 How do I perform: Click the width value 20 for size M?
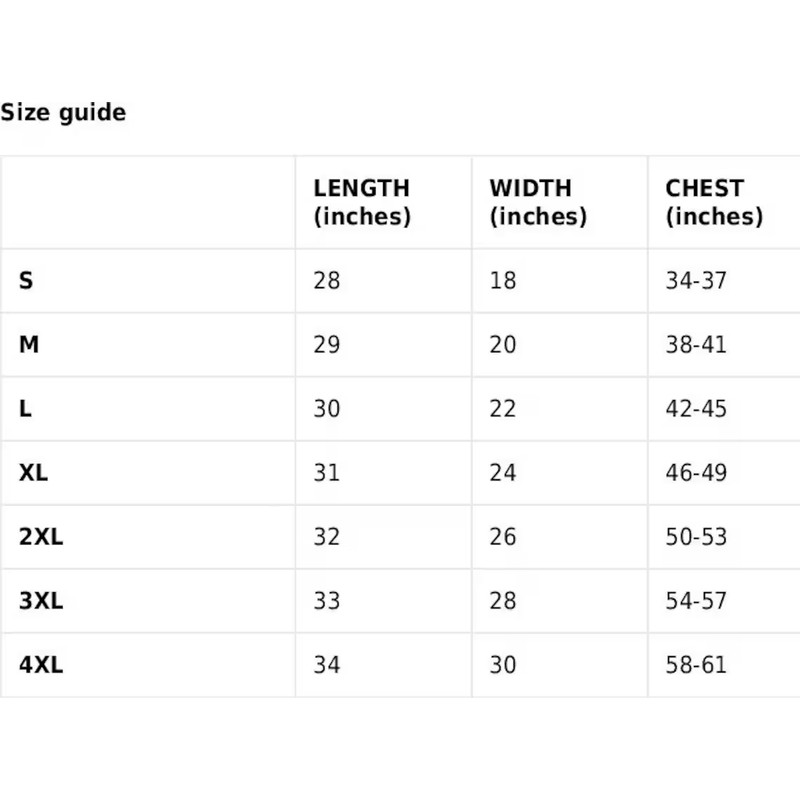tap(503, 345)
